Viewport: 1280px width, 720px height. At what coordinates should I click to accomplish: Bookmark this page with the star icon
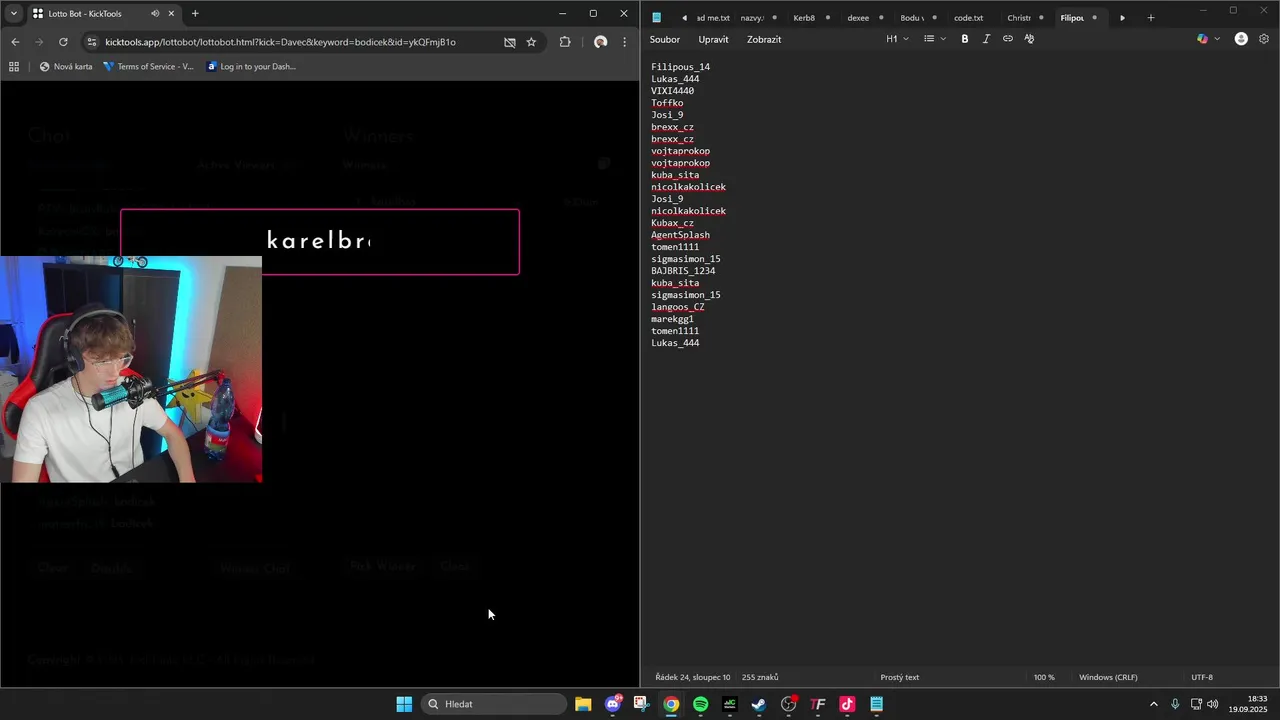(531, 42)
